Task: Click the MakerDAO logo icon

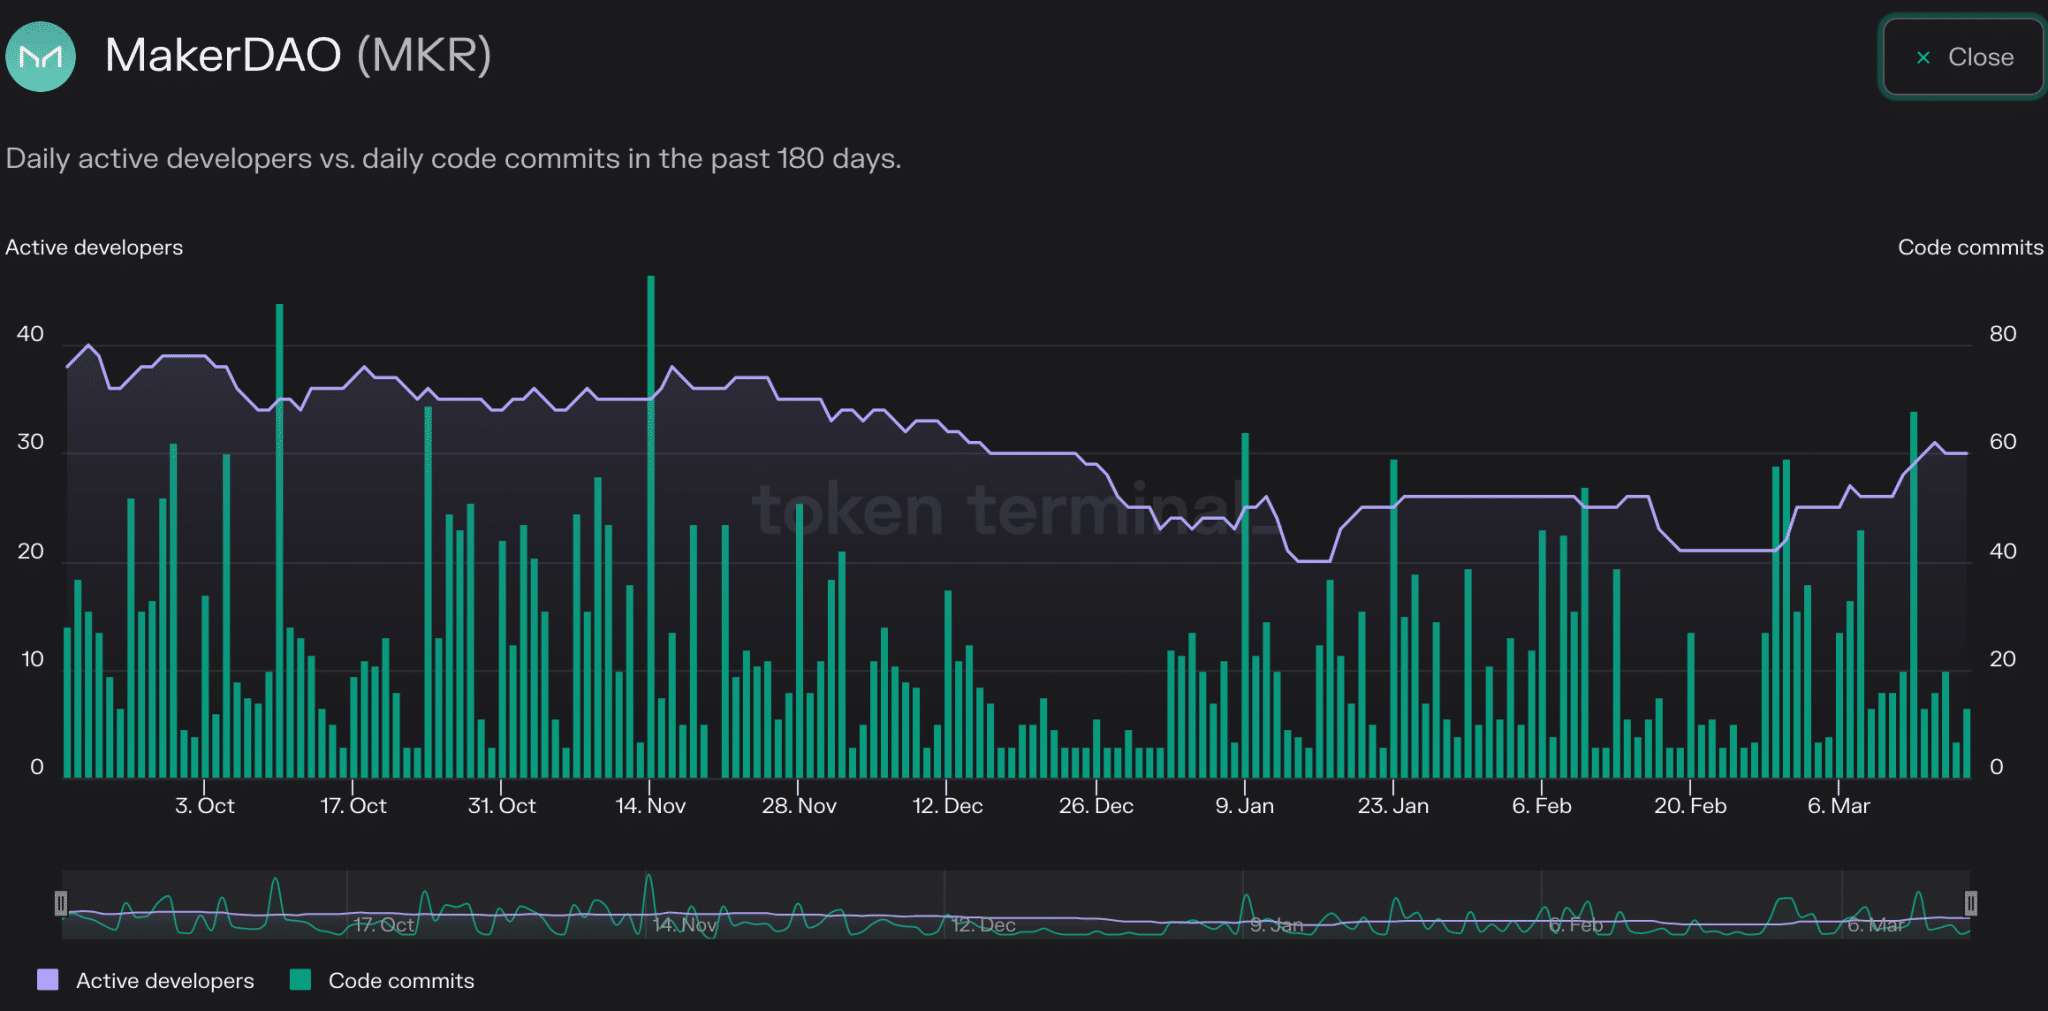Action: [41, 56]
